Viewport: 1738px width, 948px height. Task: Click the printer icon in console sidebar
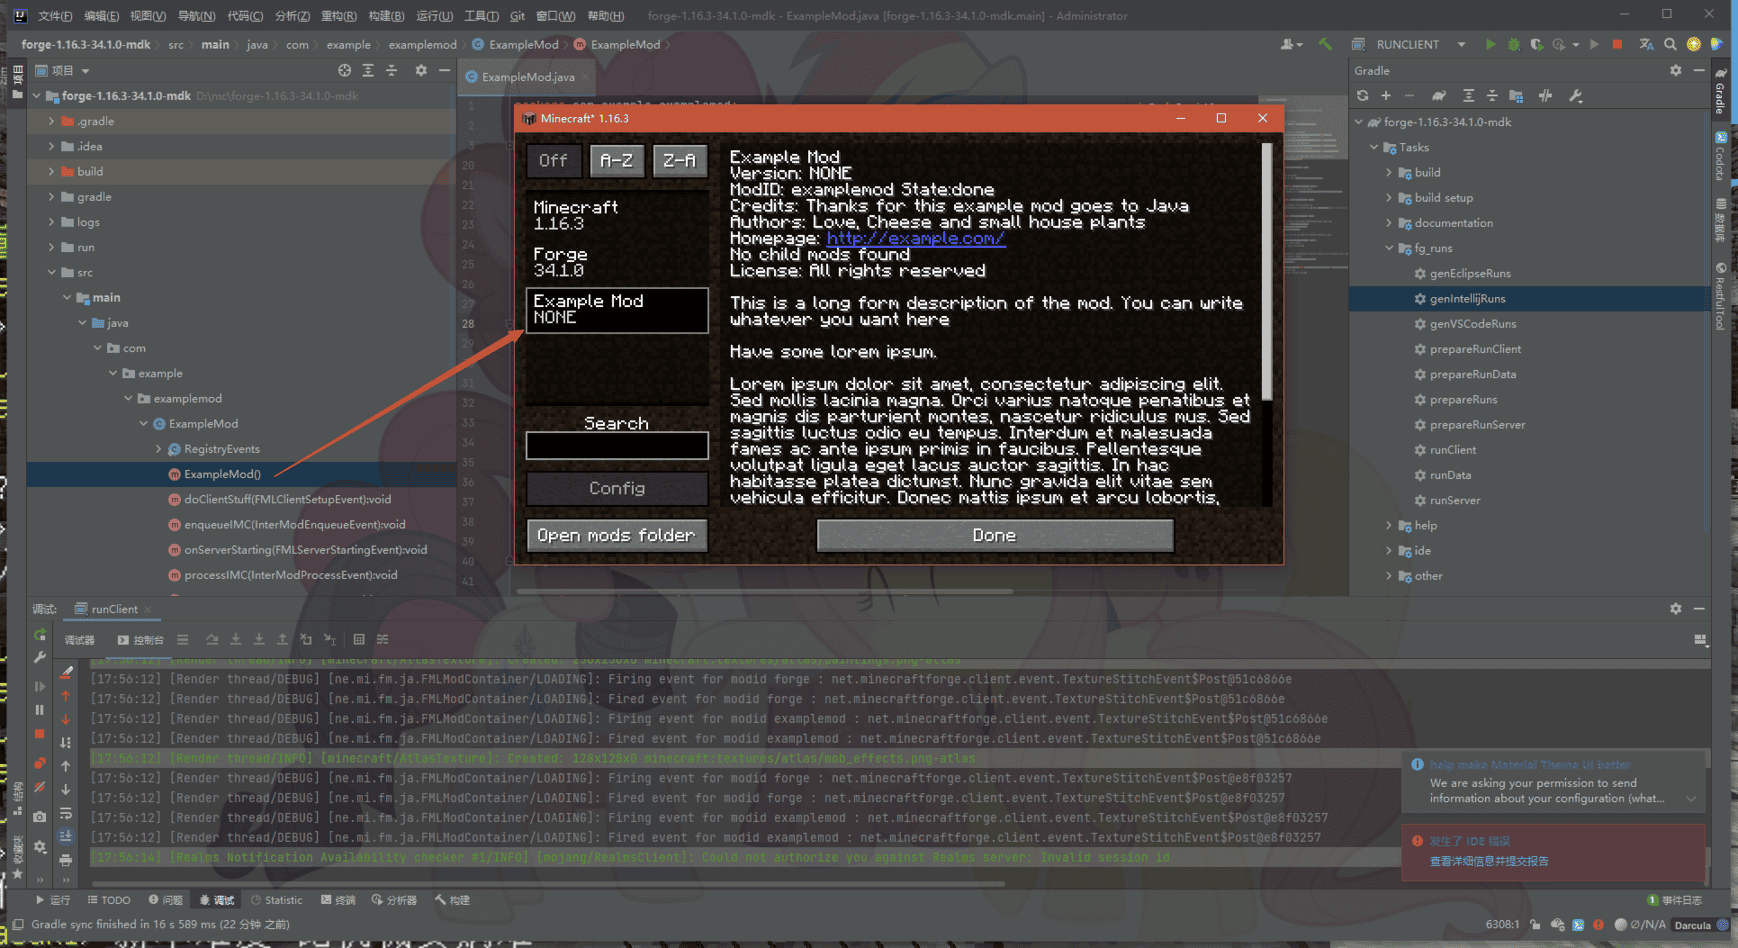65,859
